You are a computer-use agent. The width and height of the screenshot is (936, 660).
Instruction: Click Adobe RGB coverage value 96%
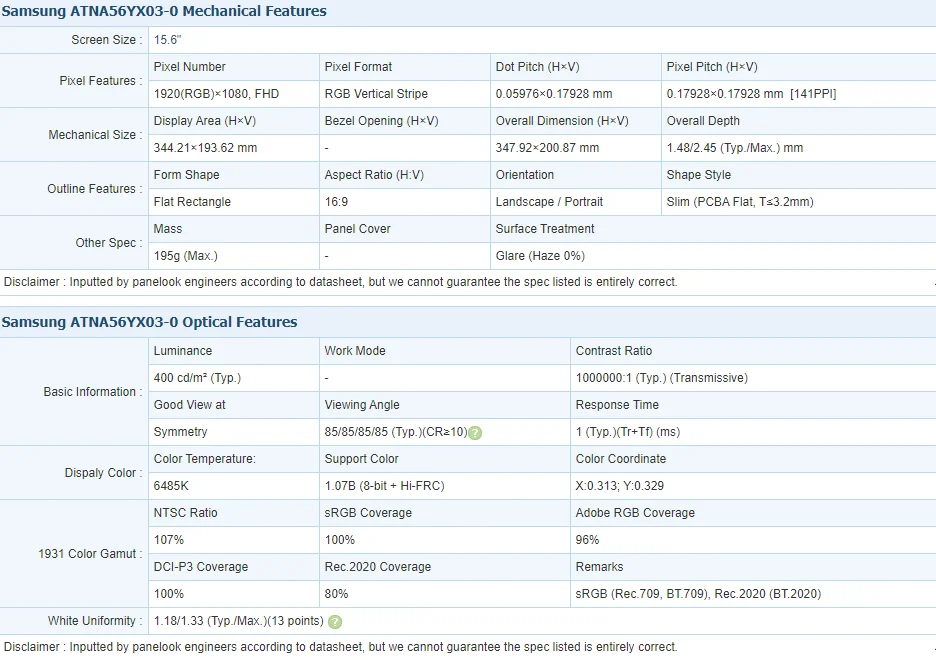coord(587,540)
